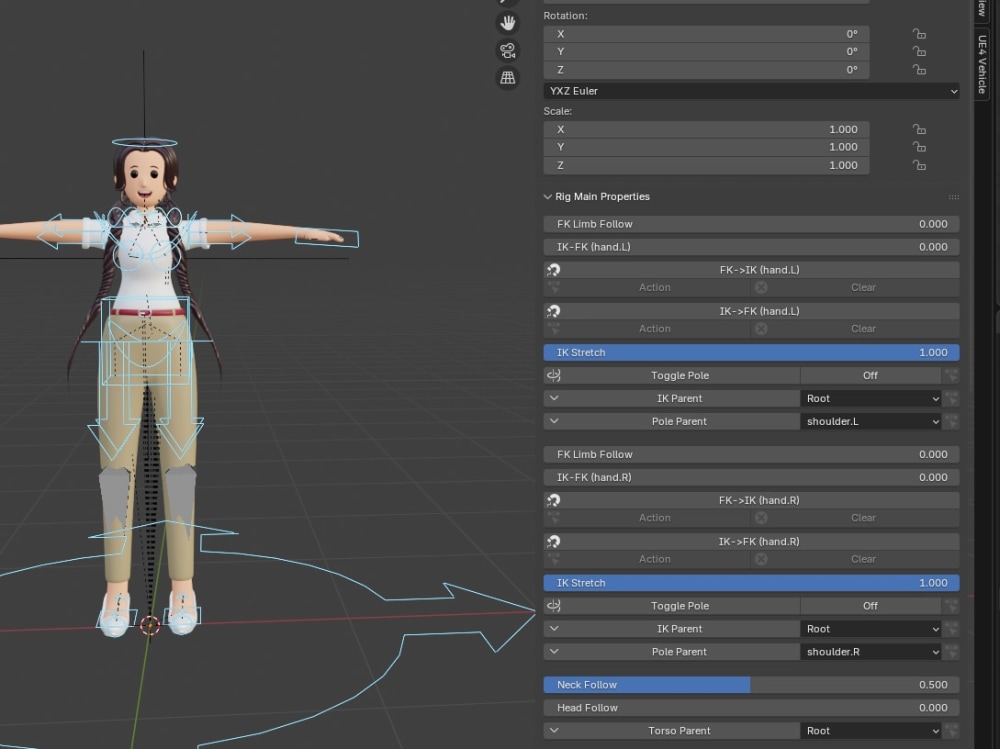Adjust the IK Stretch slider above shoulder.R

point(751,582)
